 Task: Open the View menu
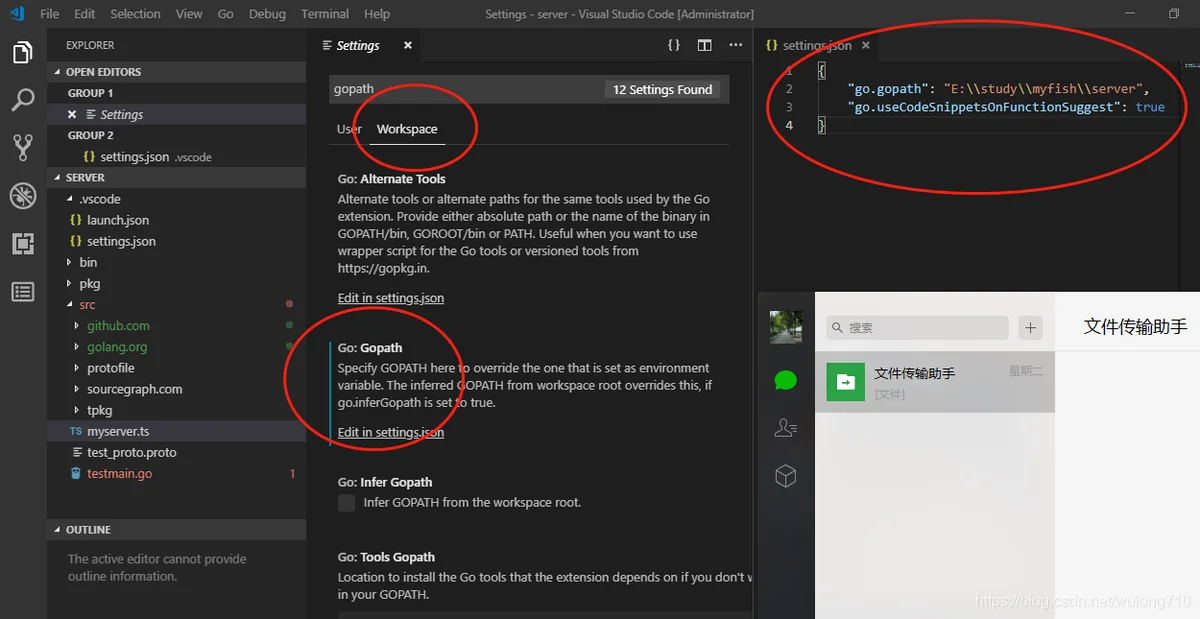[189, 14]
